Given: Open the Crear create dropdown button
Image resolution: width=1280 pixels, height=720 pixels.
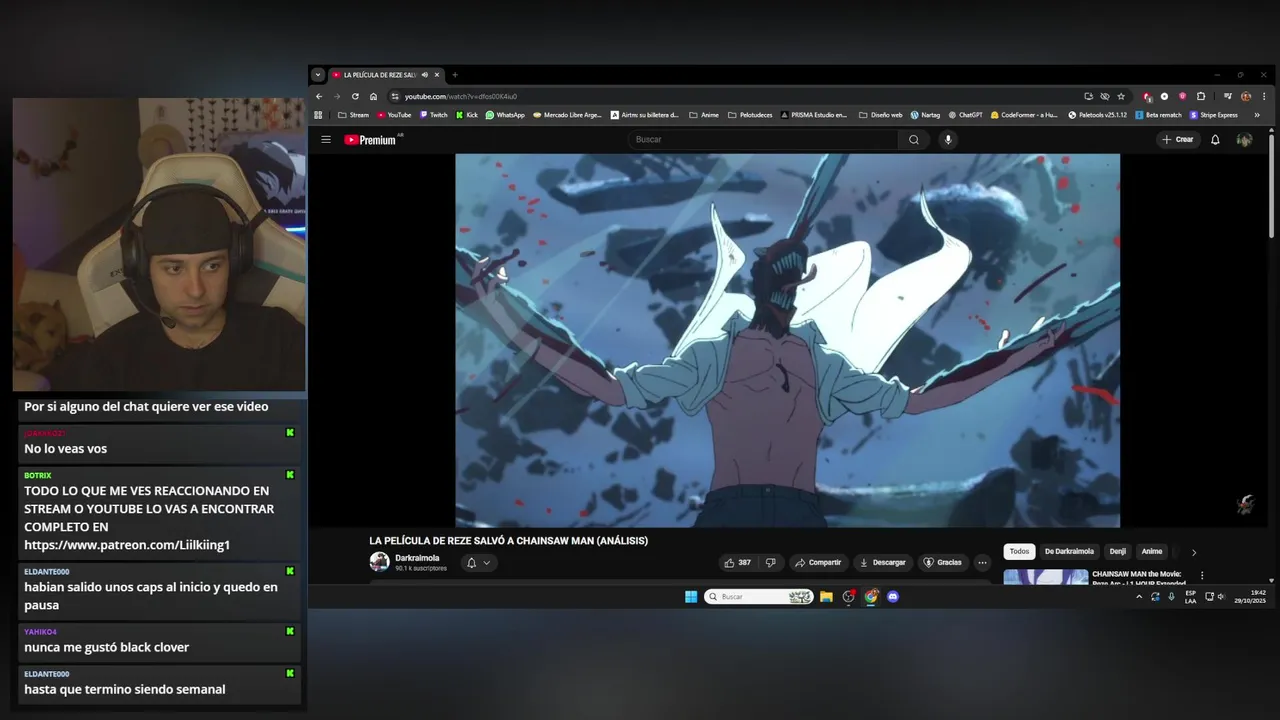Looking at the screenshot, I should pos(1178,140).
